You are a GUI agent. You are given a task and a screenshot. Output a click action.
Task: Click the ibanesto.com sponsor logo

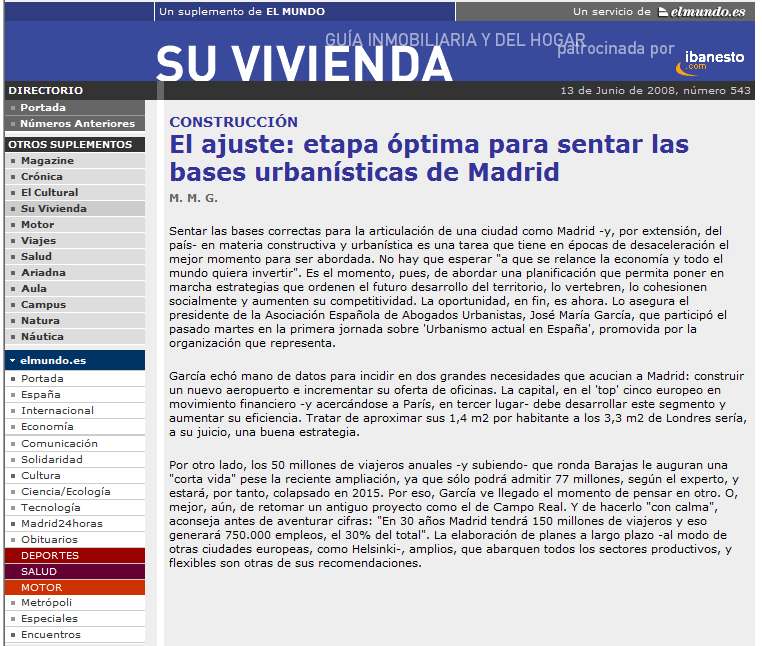712,60
